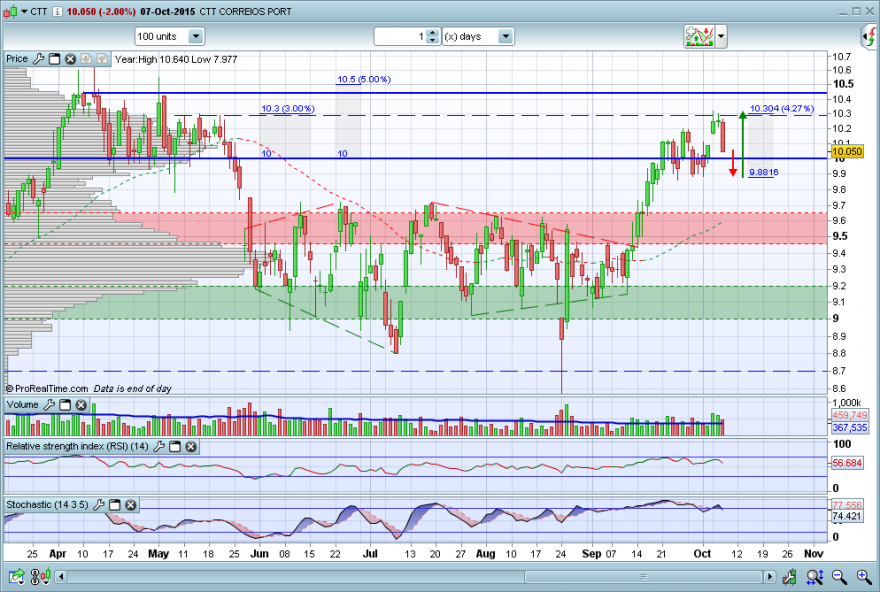Image resolution: width=880 pixels, height=592 pixels.
Task: Click the CTT info icon
Action: (x=57, y=11)
